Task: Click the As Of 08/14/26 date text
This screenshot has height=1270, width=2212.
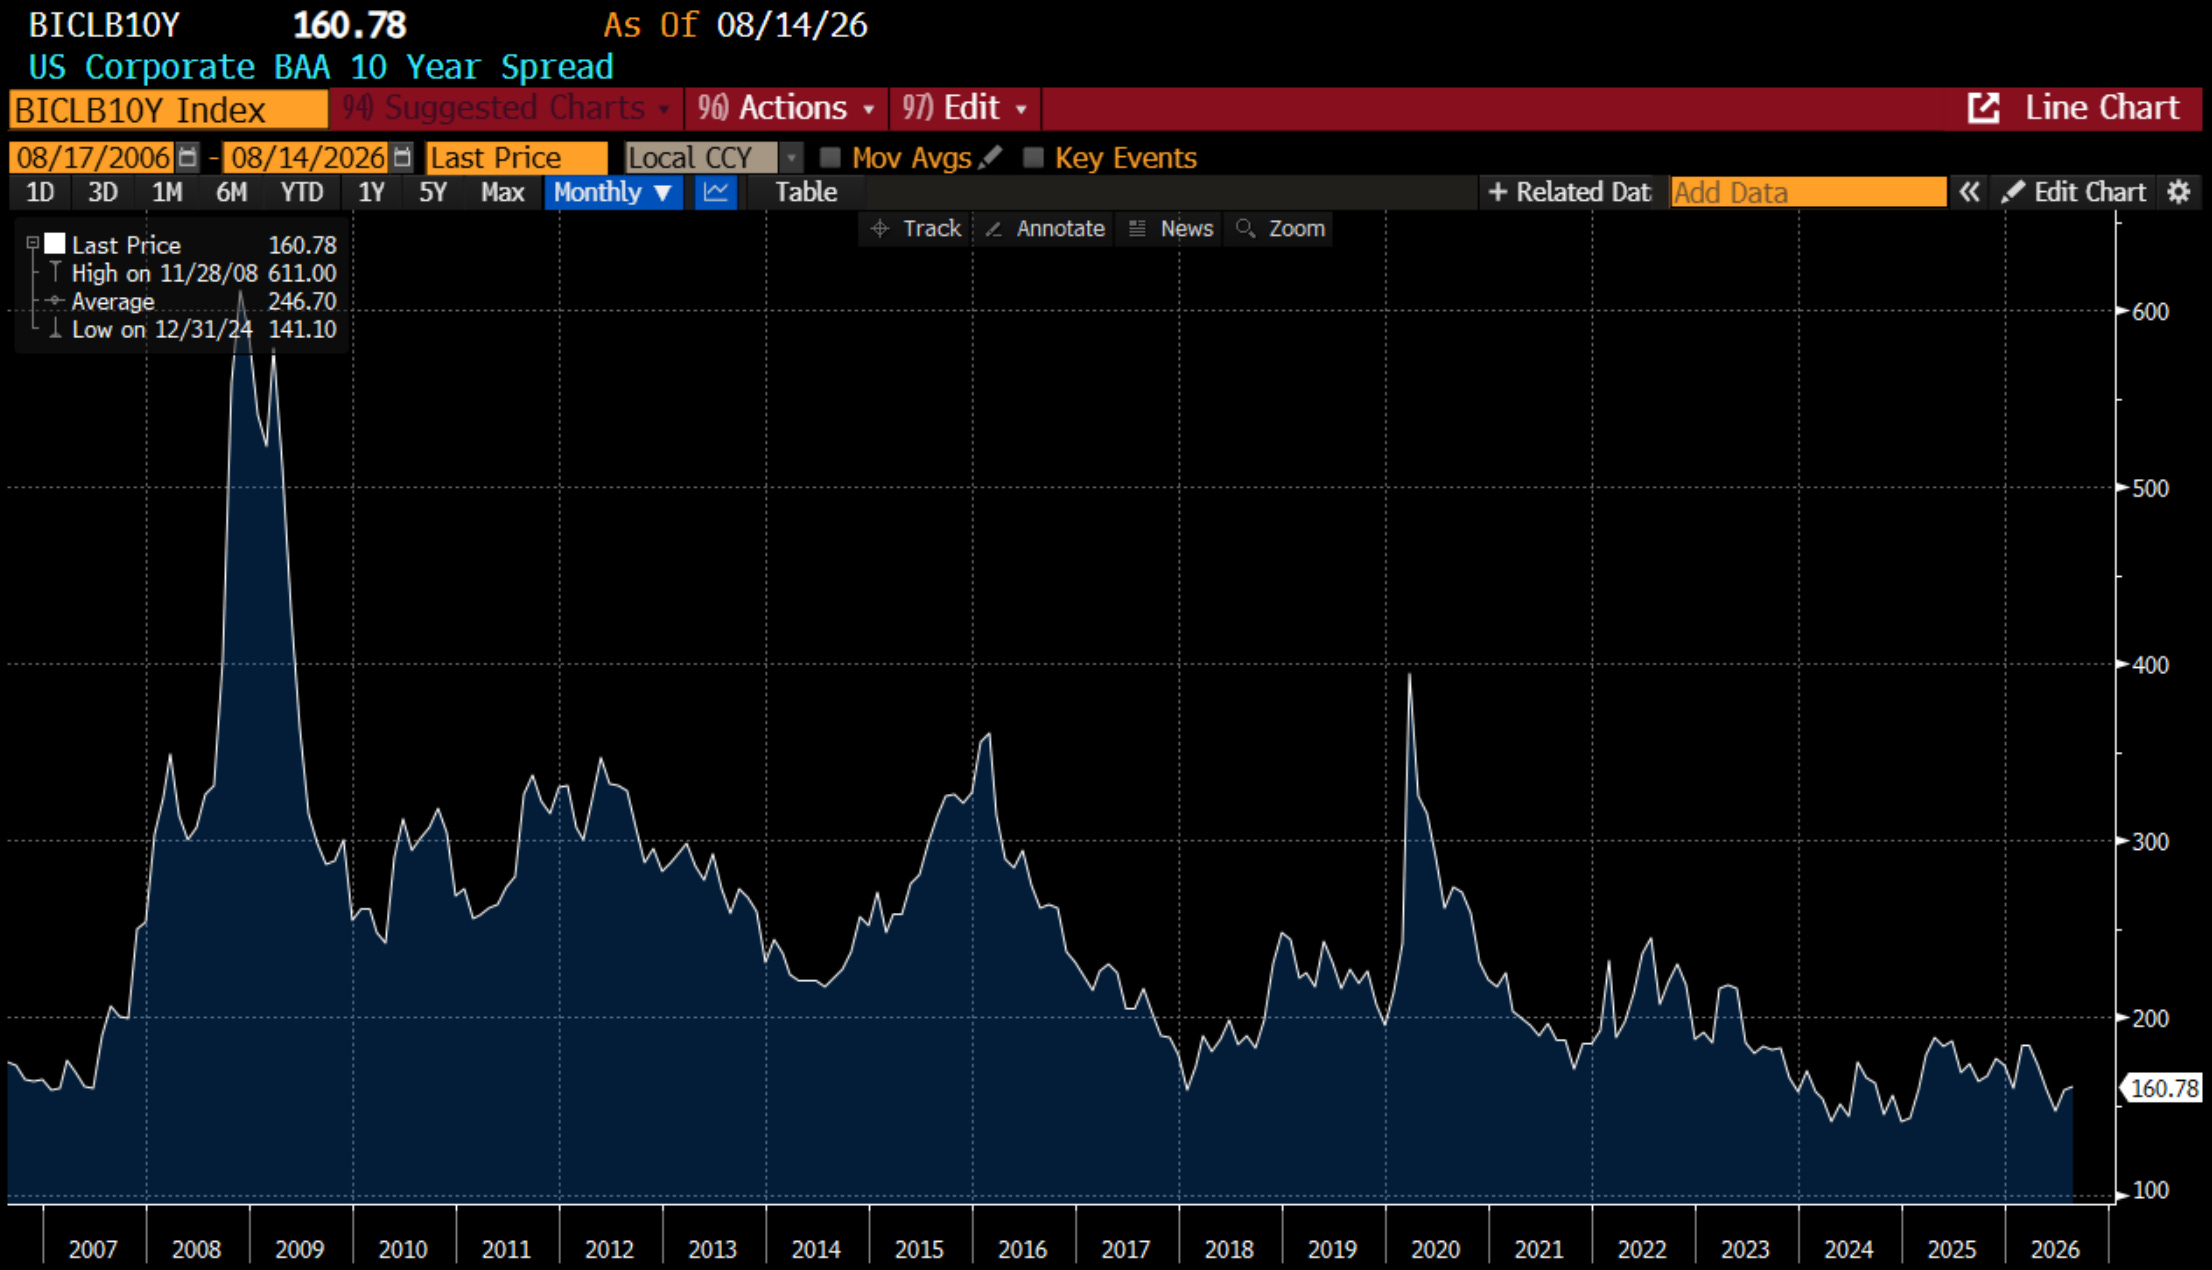Action: coord(735,25)
